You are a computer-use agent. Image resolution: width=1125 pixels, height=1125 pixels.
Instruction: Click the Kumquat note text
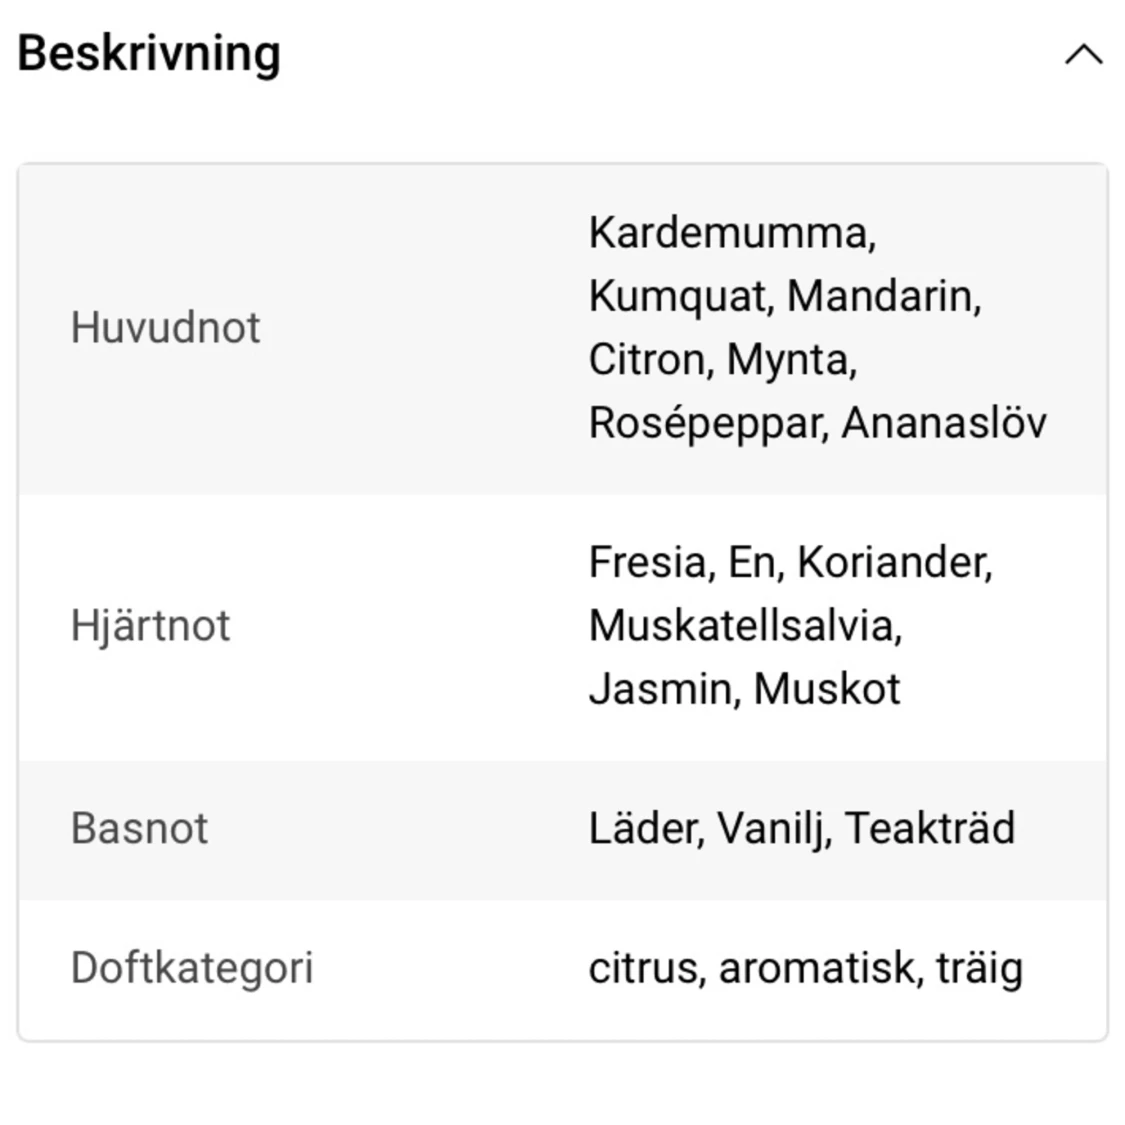pos(679,296)
